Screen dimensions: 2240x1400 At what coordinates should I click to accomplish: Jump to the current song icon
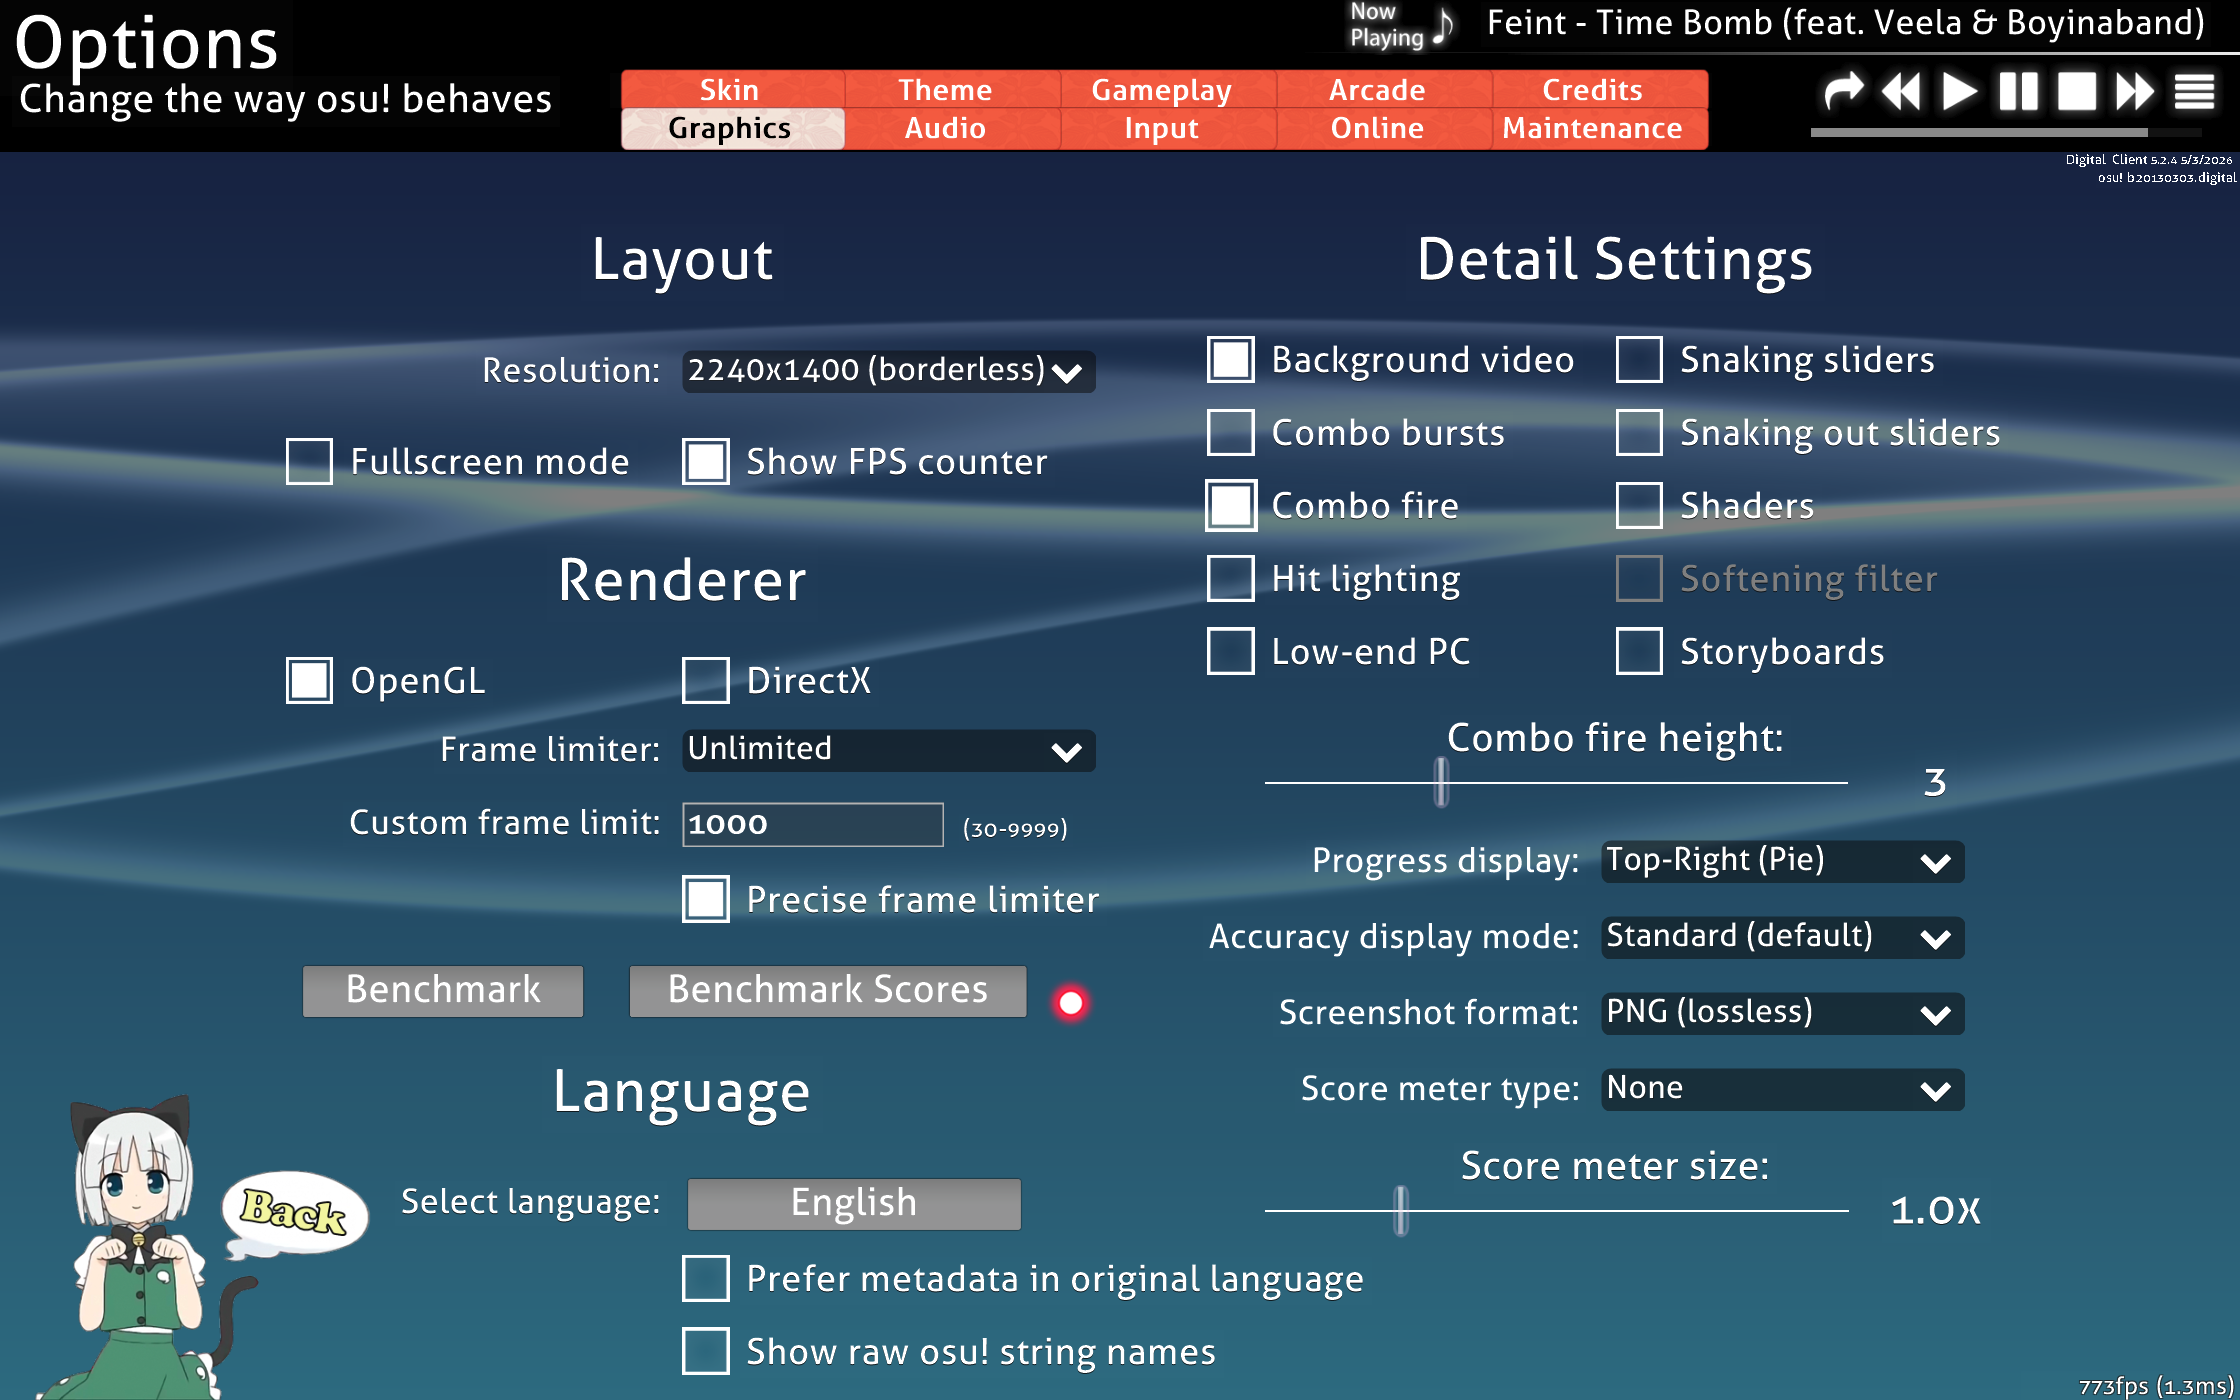pyautogui.click(x=1843, y=92)
